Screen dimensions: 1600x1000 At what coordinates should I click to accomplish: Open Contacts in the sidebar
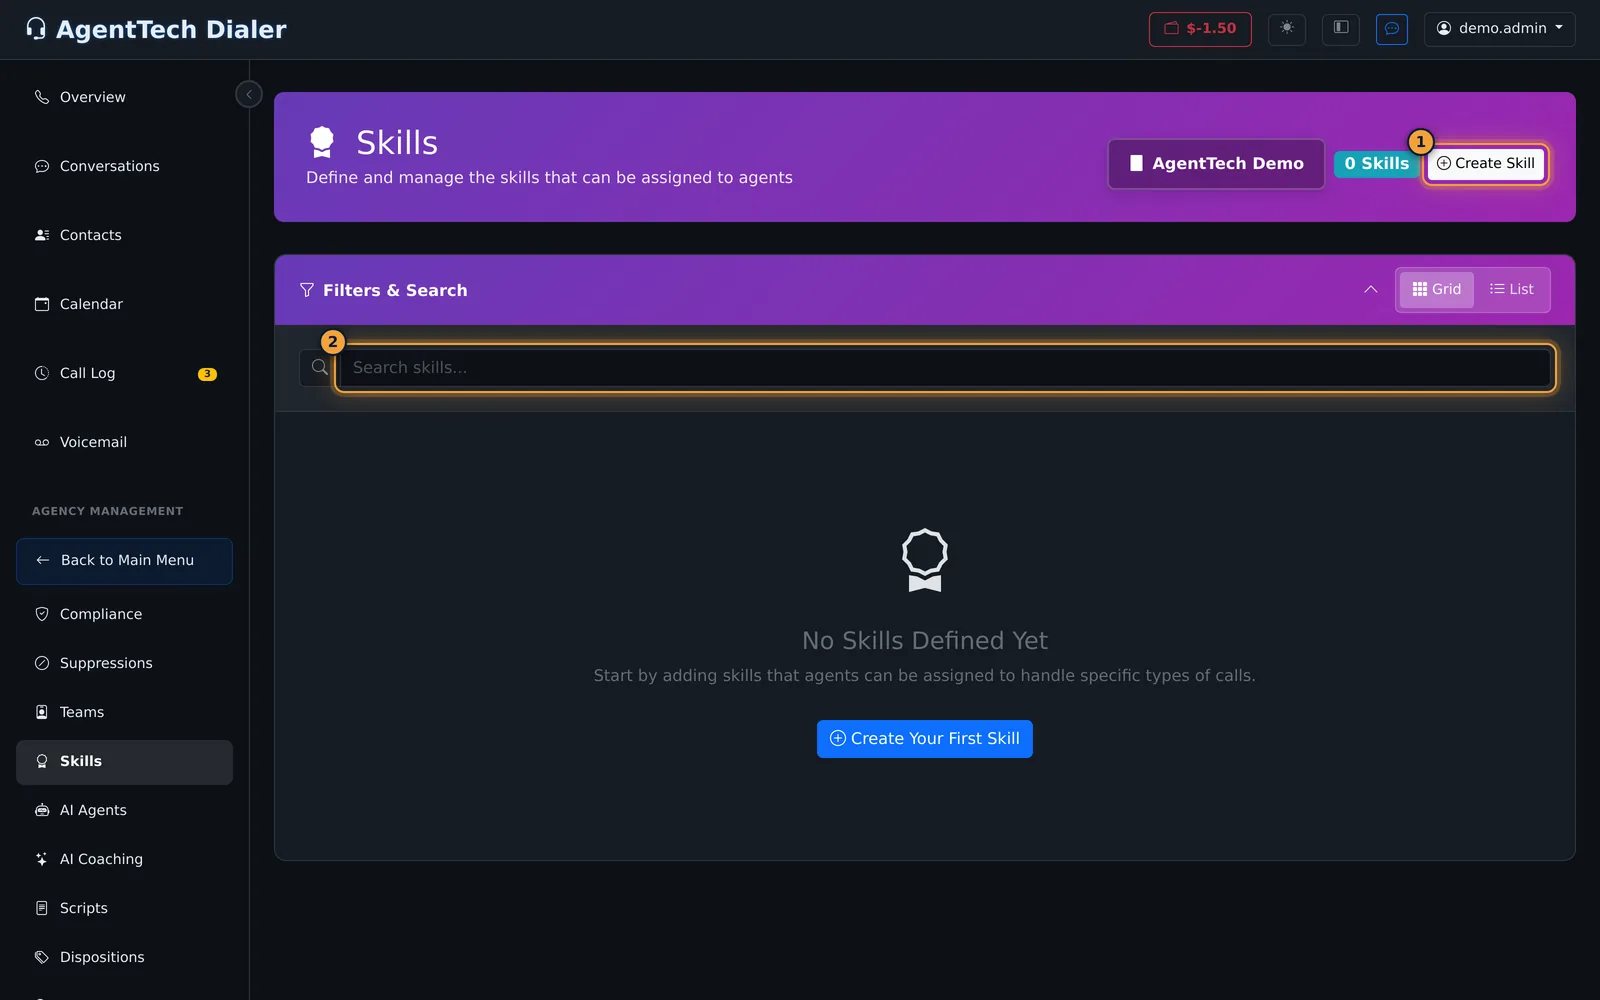[x=124, y=235]
